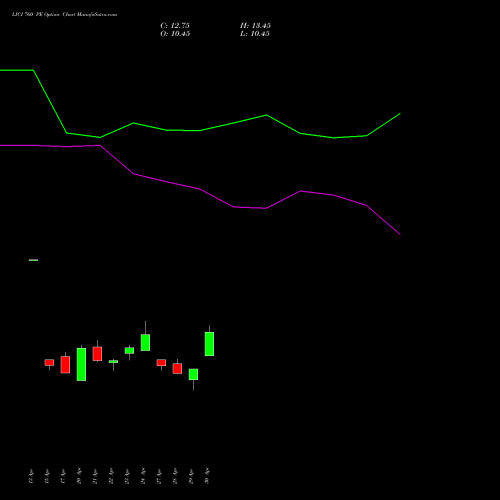Click the tall green candlestick for 30 Apr
This screenshot has width=500, height=500.
point(209,344)
